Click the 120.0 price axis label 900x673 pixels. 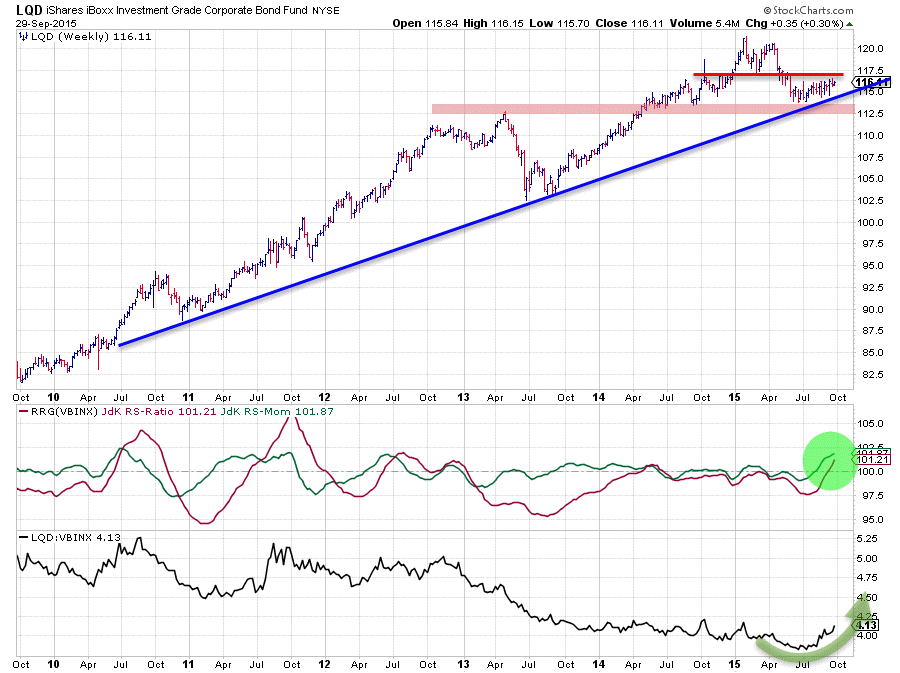click(x=870, y=48)
